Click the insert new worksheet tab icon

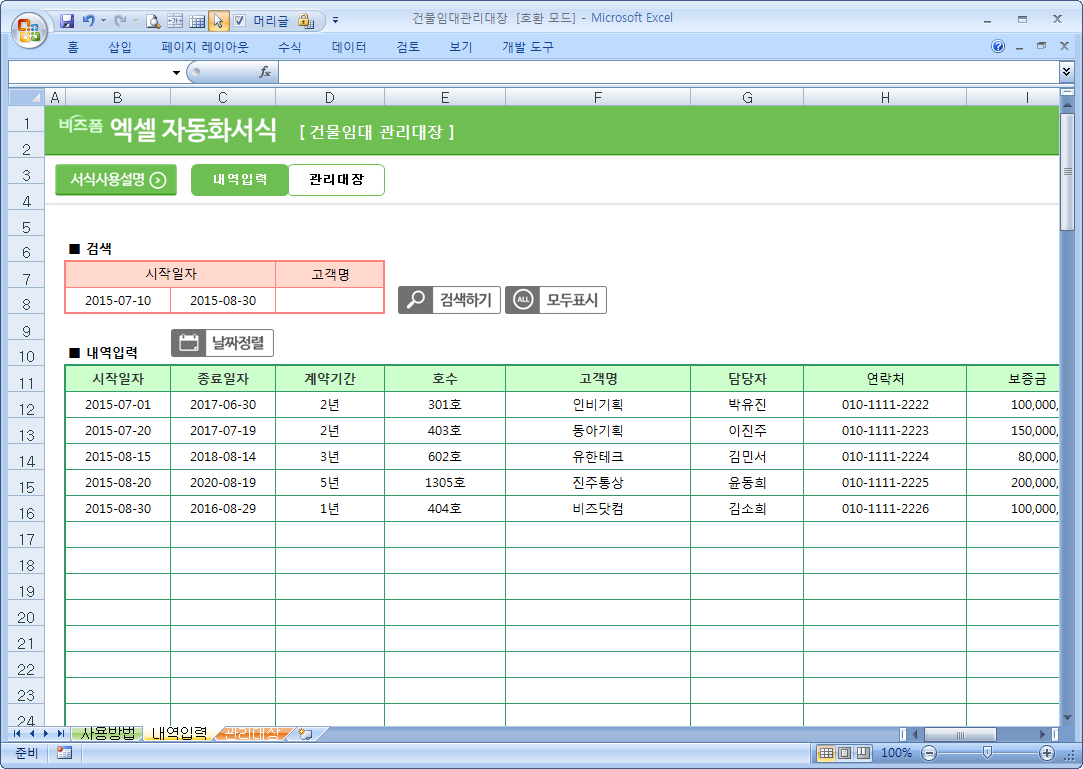pos(306,734)
